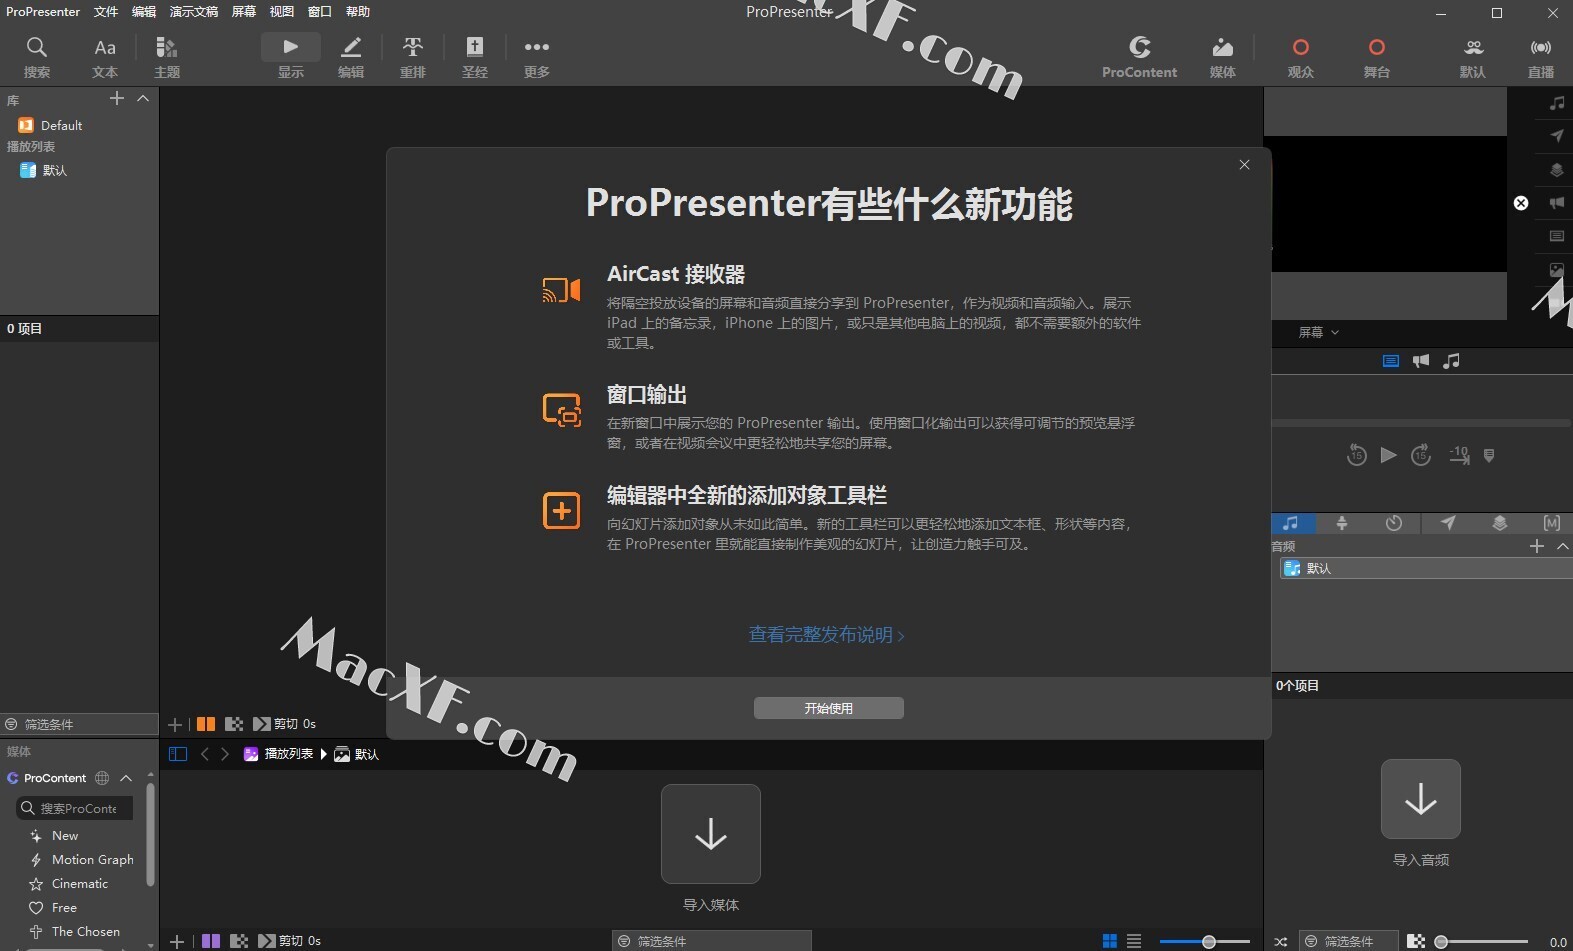Select the presentation transport tab icon
The height and width of the screenshot is (951, 1573).
pos(1391,361)
